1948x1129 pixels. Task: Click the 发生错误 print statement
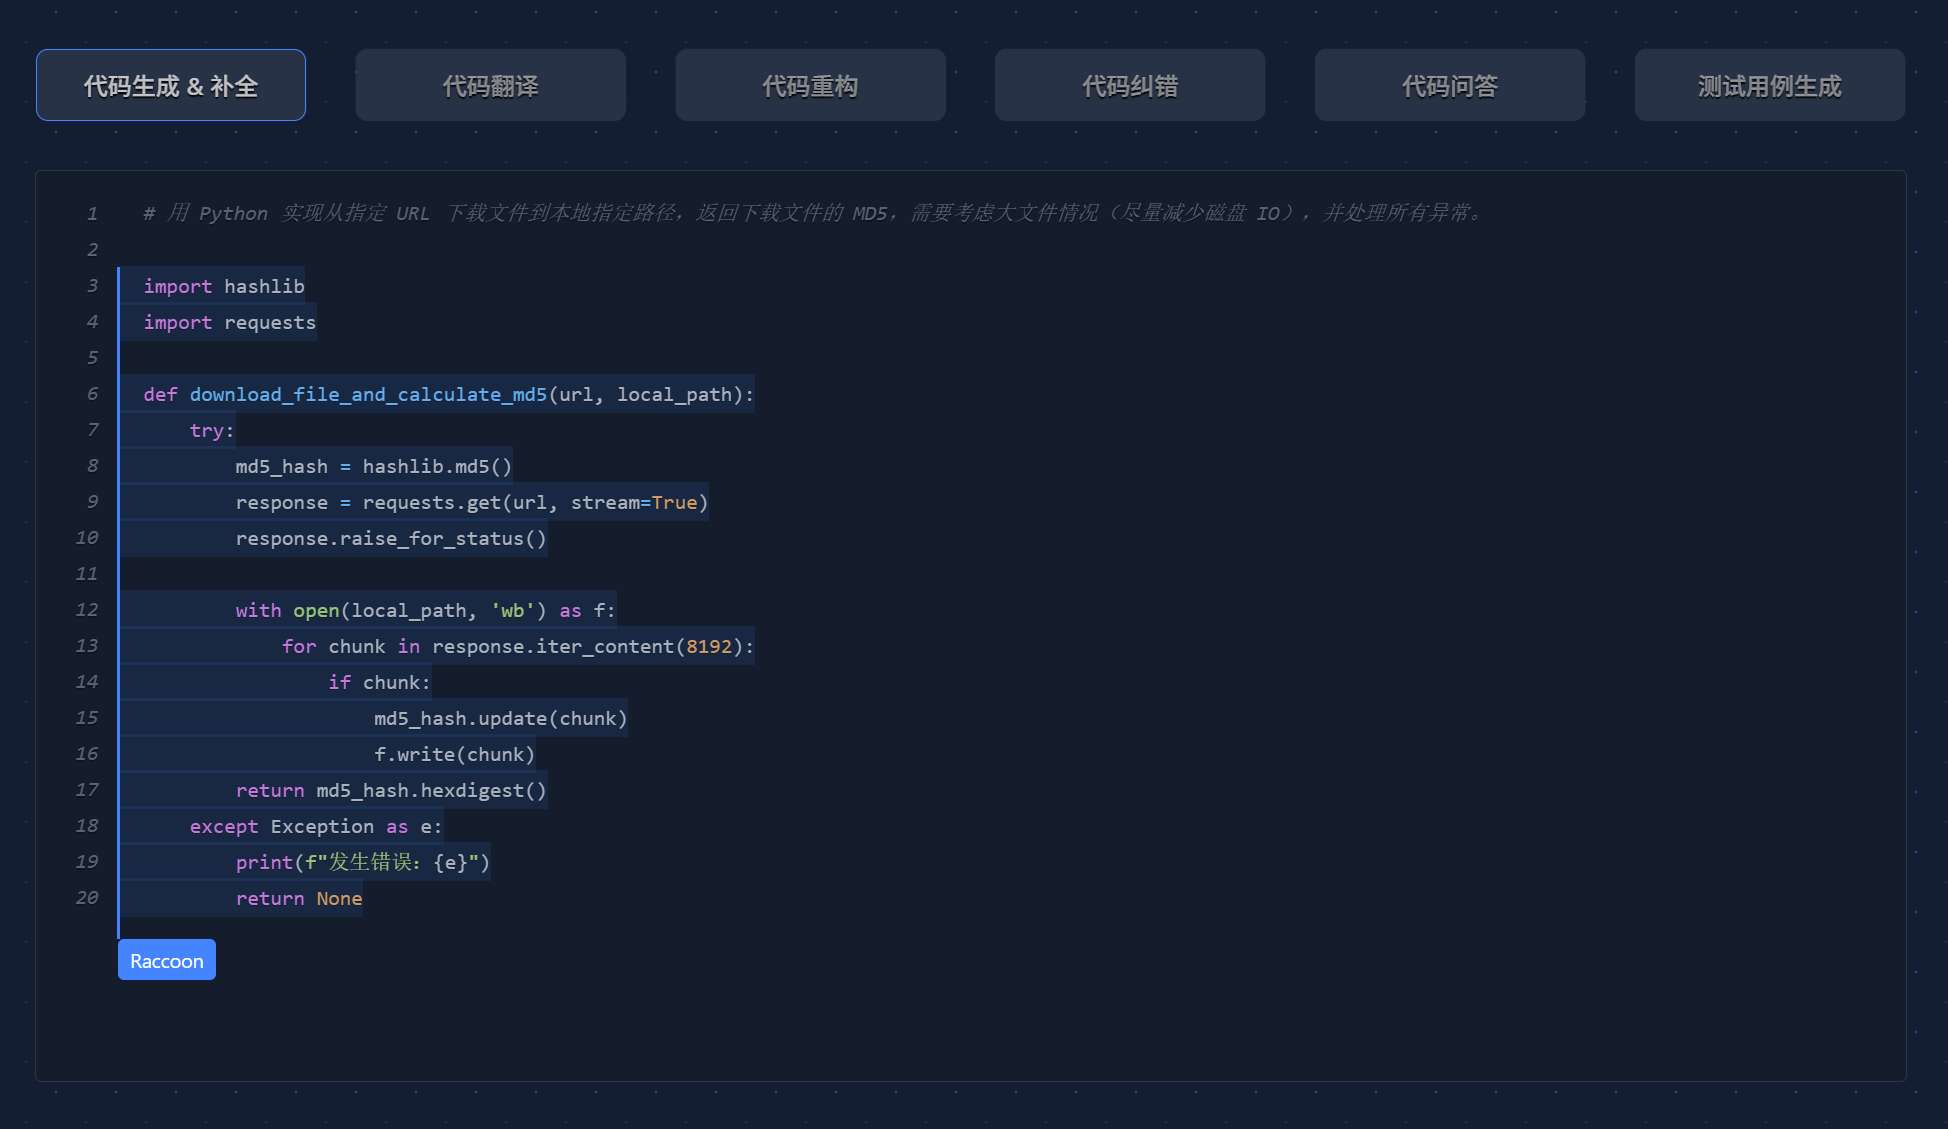[363, 862]
